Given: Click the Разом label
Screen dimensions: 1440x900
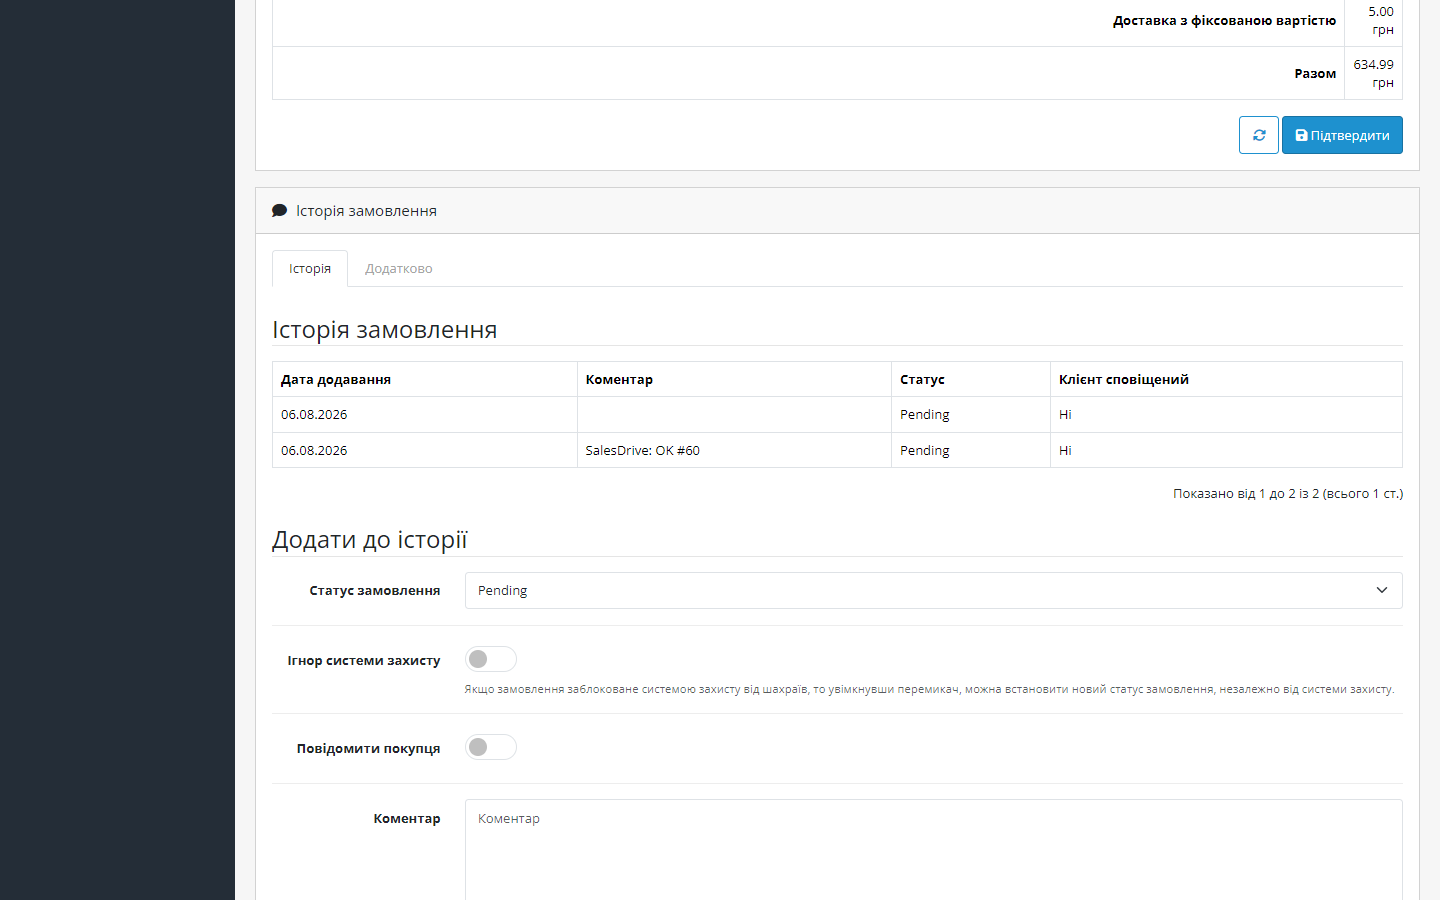Looking at the screenshot, I should pos(1315,73).
